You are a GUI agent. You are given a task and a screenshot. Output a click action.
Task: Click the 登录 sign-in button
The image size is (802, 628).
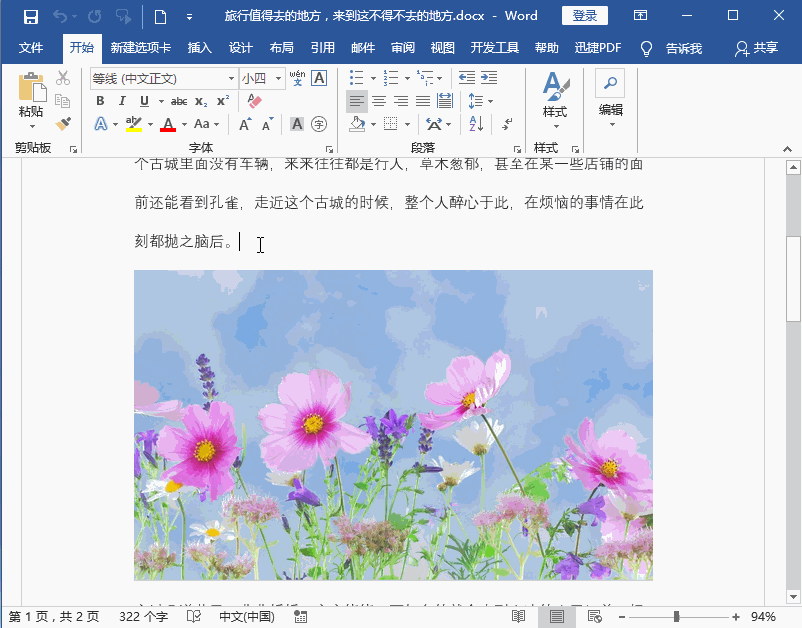tap(585, 15)
